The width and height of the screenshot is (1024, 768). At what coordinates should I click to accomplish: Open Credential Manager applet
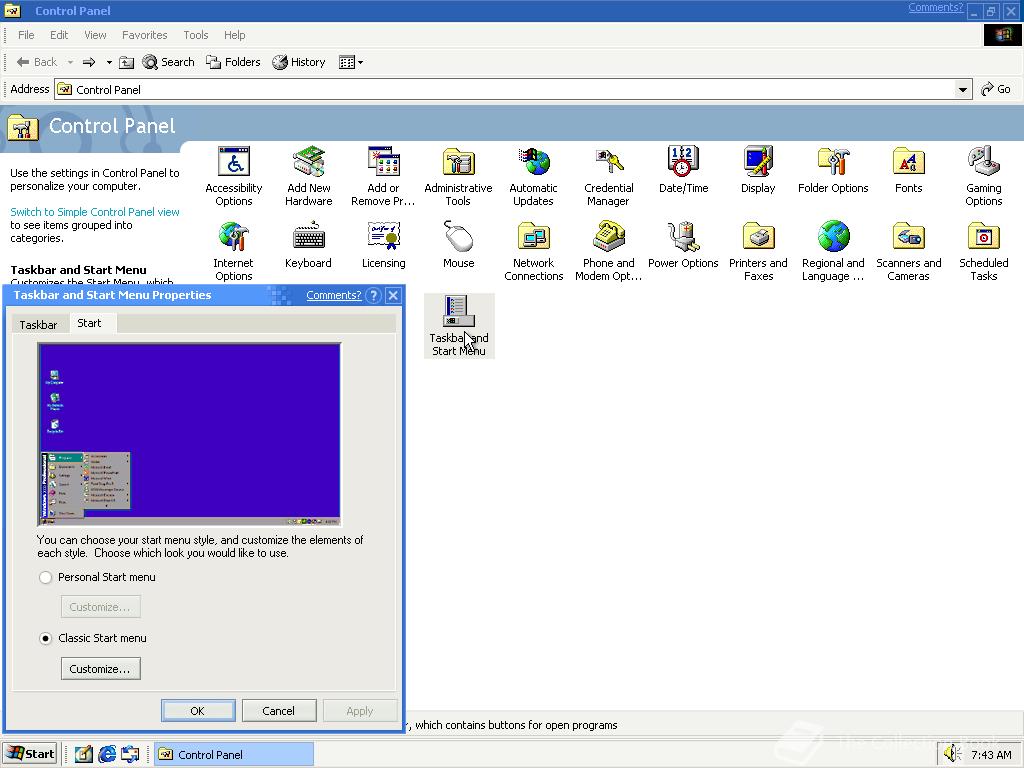(608, 175)
